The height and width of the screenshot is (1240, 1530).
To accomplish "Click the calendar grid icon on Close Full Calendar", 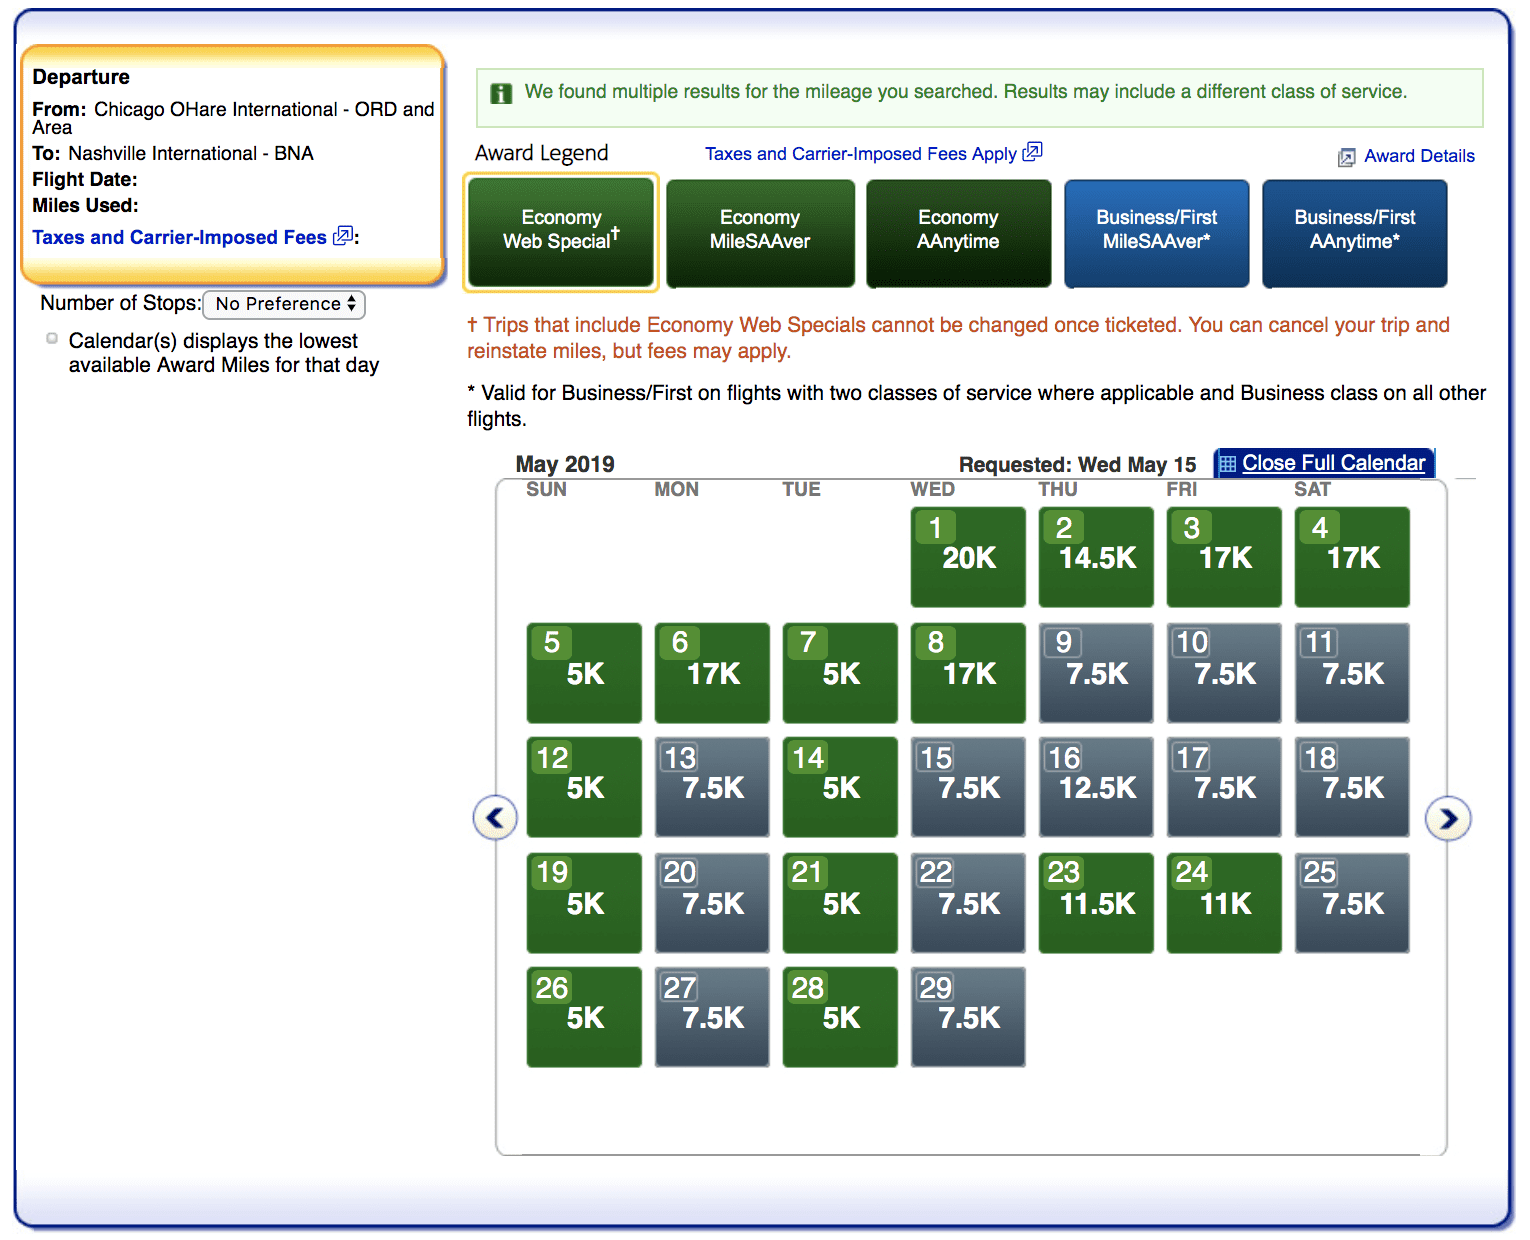I will point(1230,462).
